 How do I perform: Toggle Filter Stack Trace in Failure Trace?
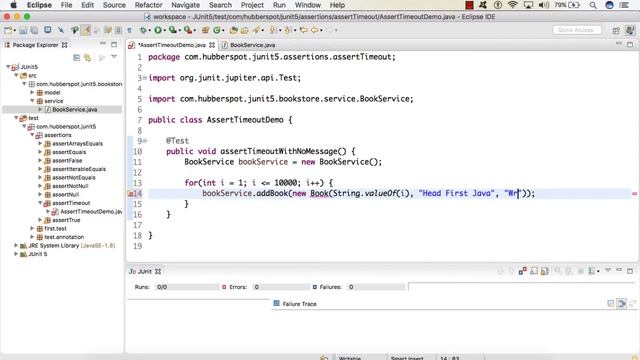(x=622, y=303)
